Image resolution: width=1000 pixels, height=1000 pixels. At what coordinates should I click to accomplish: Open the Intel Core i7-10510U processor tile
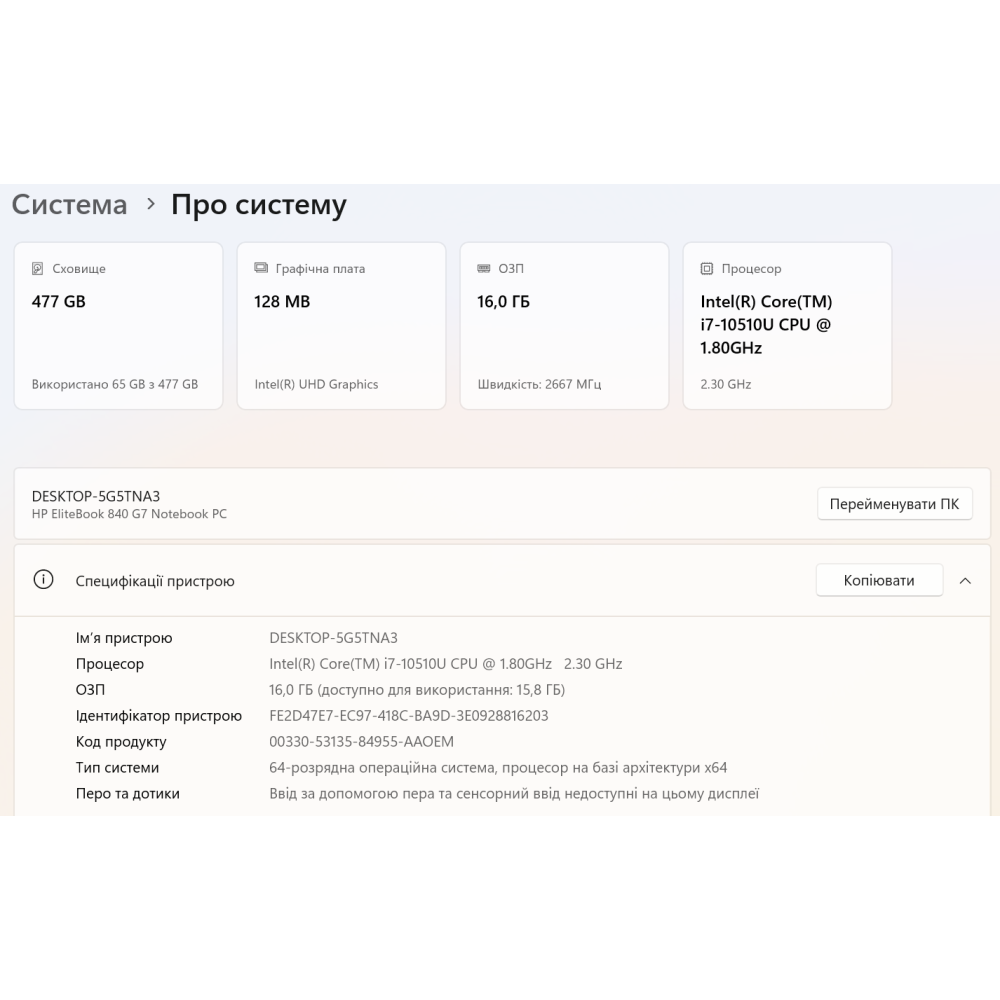click(787, 326)
